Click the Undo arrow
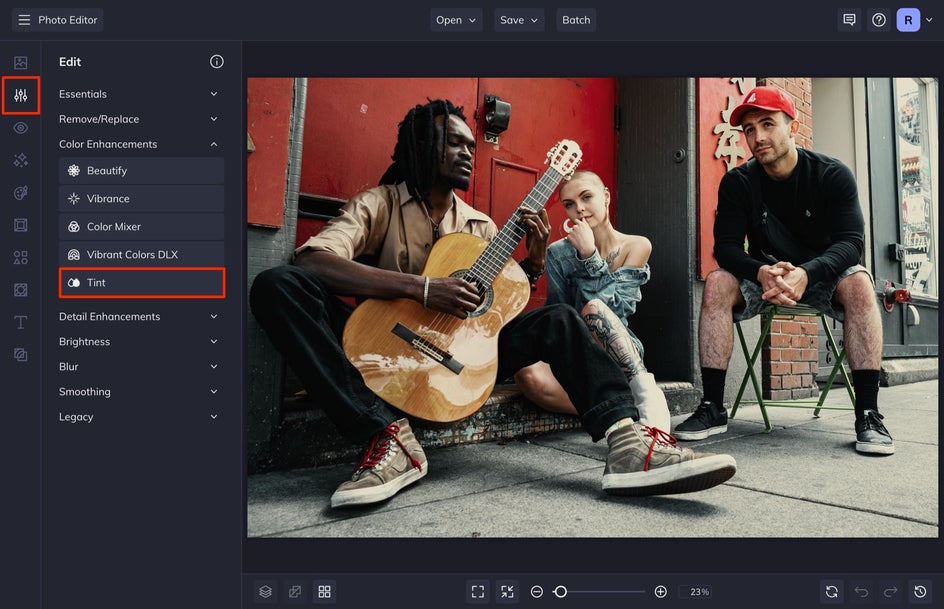This screenshot has height=609, width=944. [x=862, y=592]
